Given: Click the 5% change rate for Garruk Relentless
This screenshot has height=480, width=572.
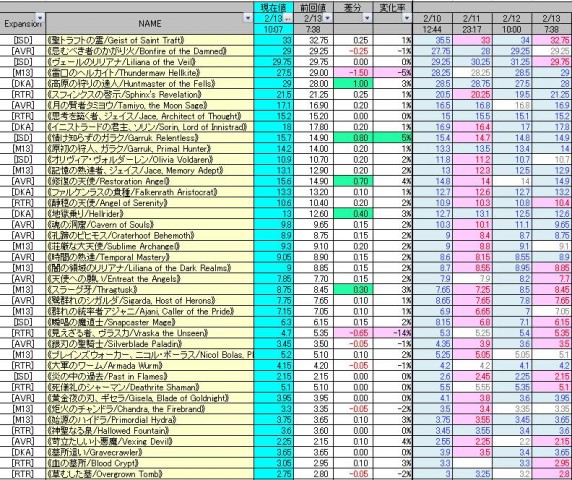Looking at the screenshot, I should (393, 138).
